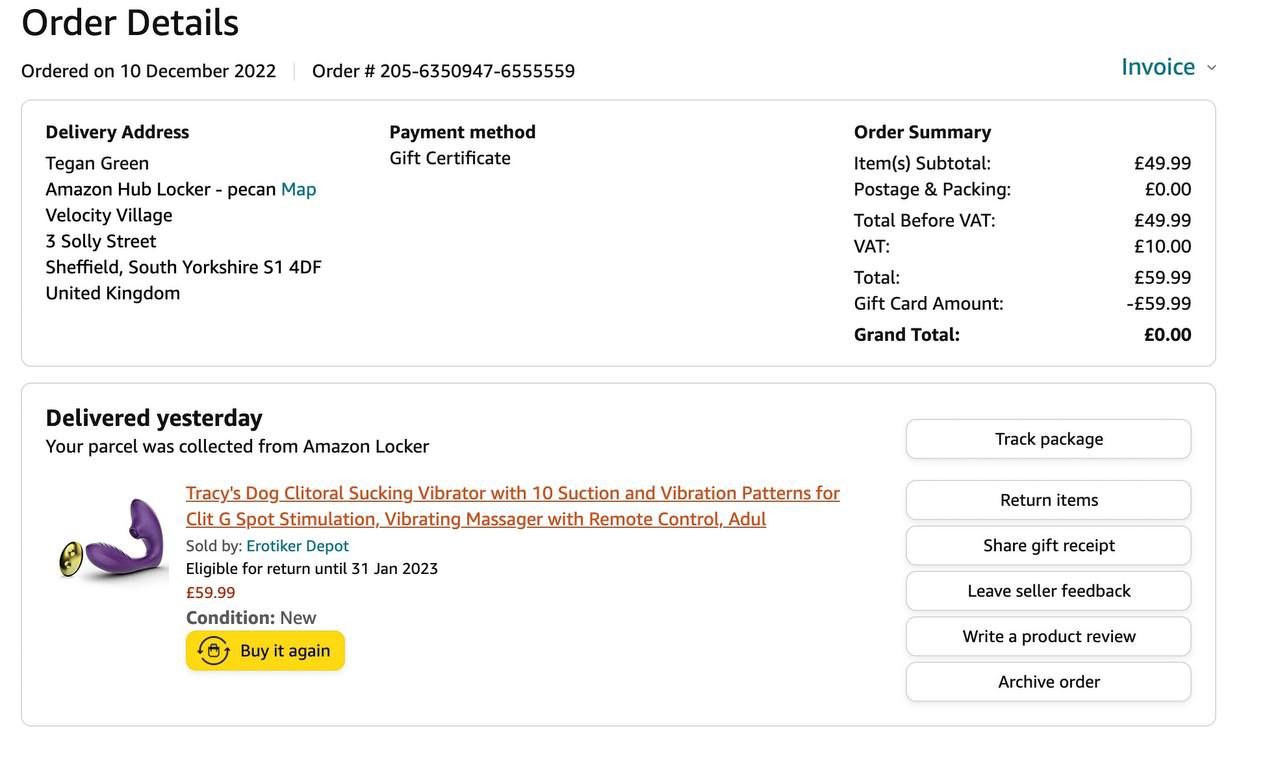Select Share gift receipt
1280x761 pixels.
(x=1048, y=545)
